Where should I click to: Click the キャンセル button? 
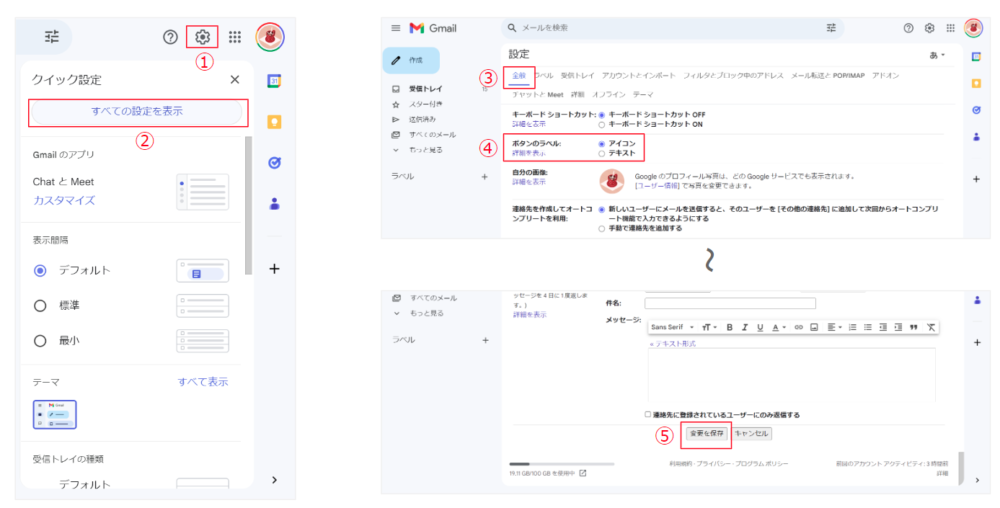pos(752,433)
